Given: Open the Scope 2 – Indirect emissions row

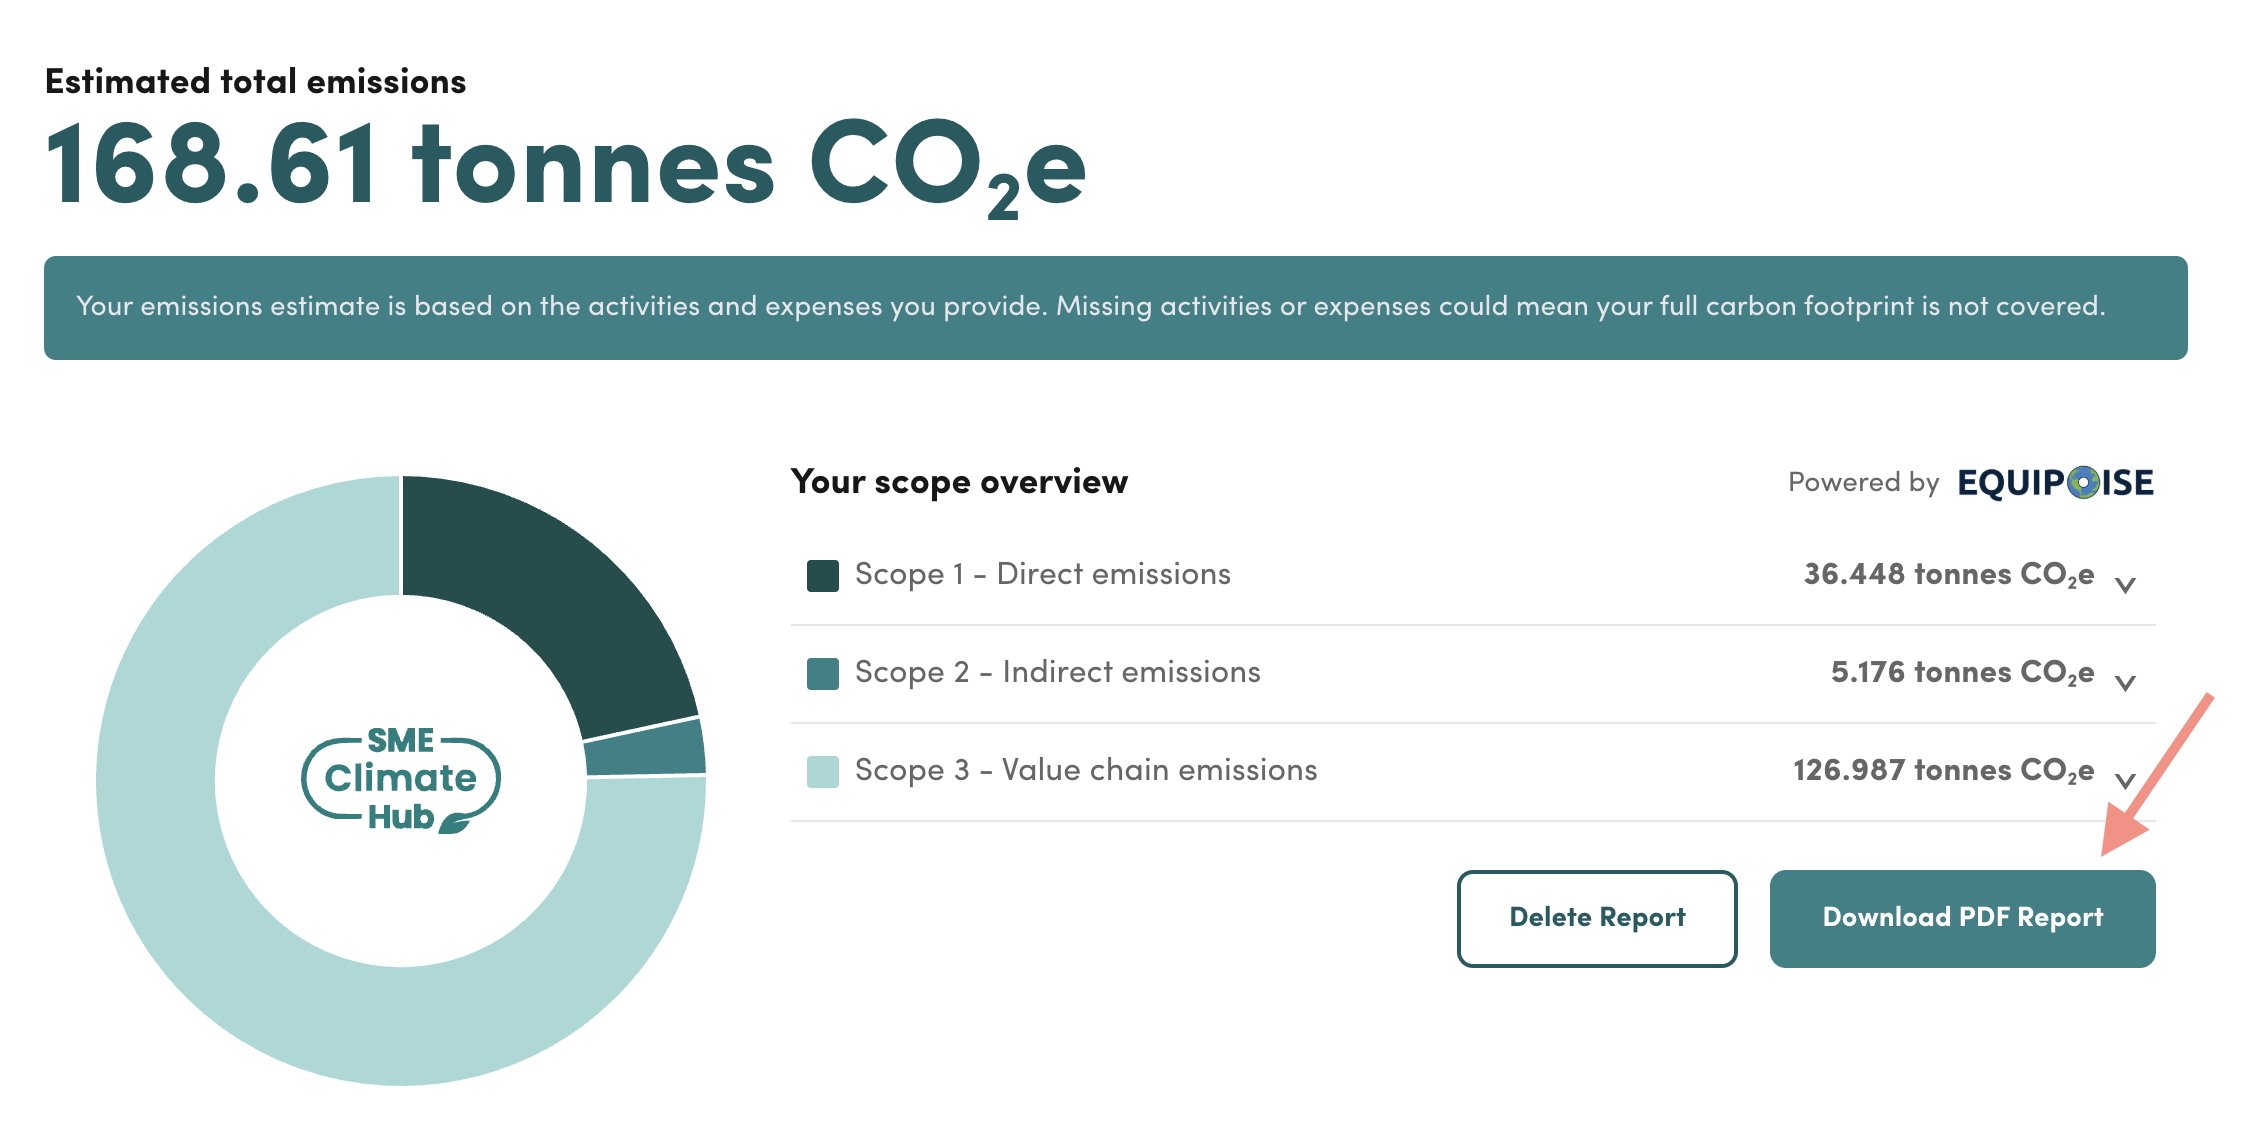Looking at the screenshot, I should 1472,673.
